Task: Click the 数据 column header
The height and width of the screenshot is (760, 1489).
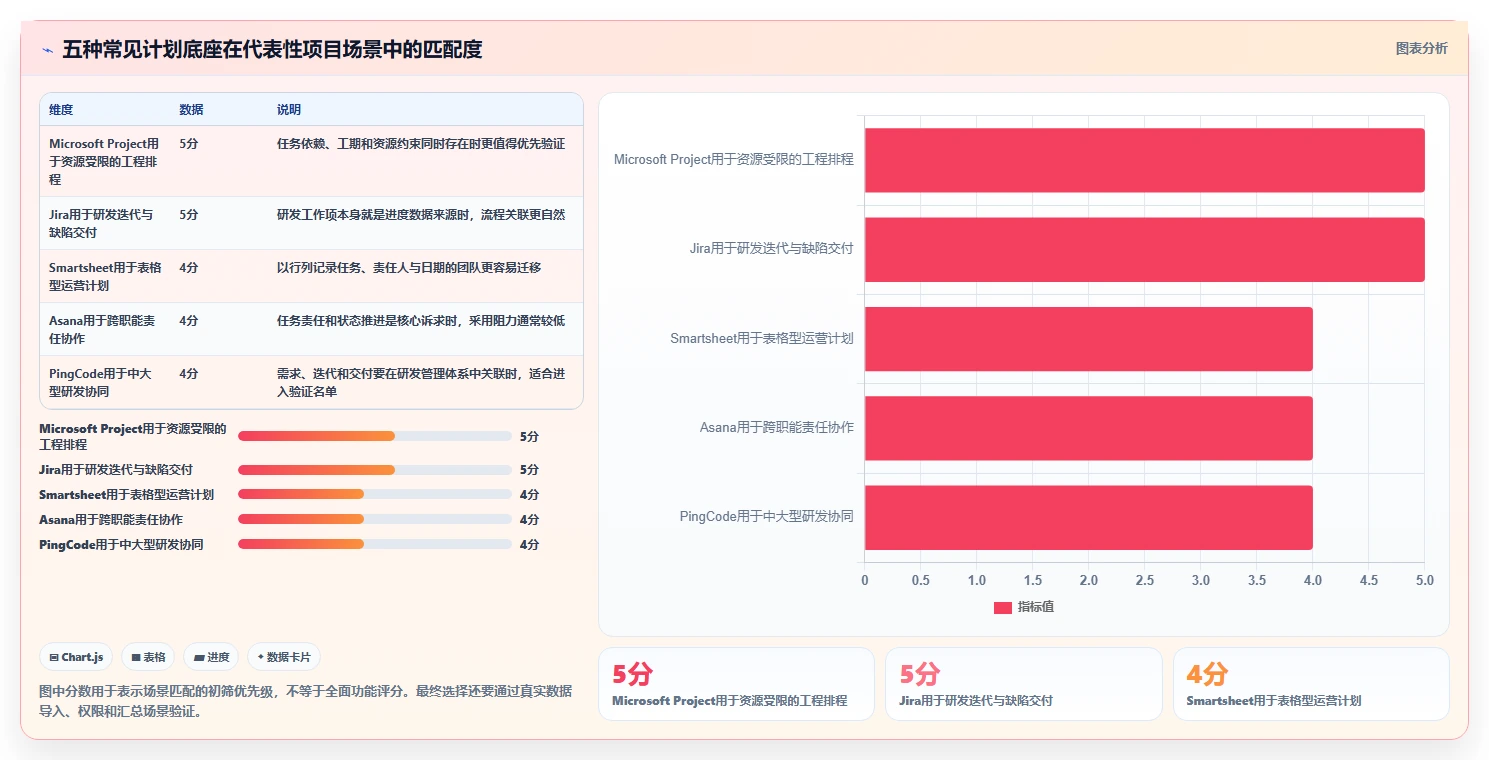Action: tap(191, 110)
